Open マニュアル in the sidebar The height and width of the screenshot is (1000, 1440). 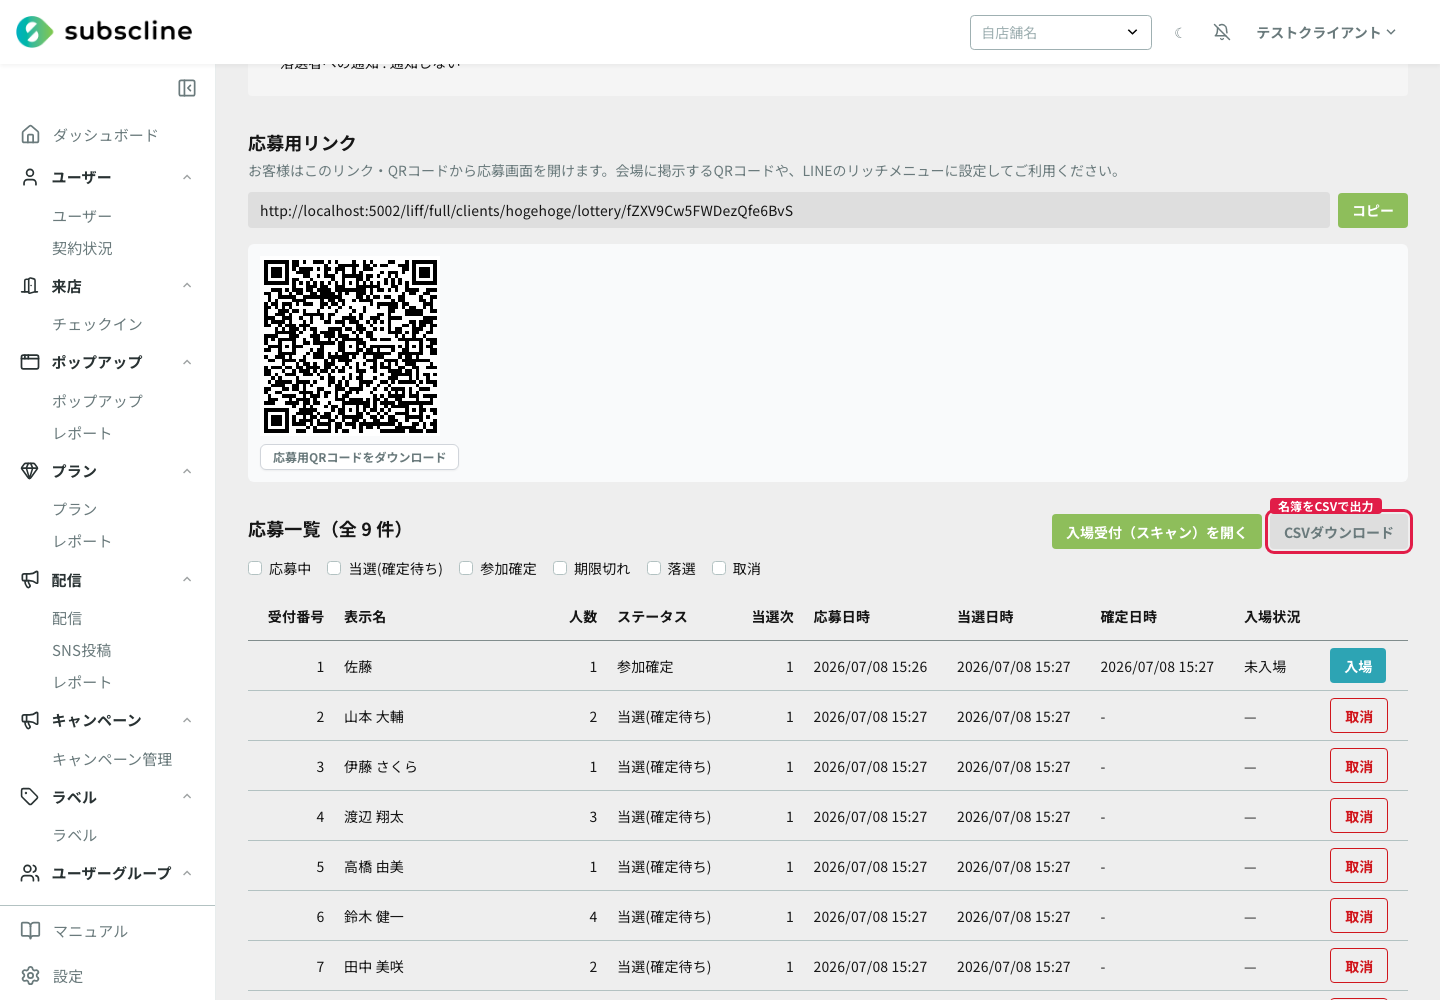coord(90,931)
